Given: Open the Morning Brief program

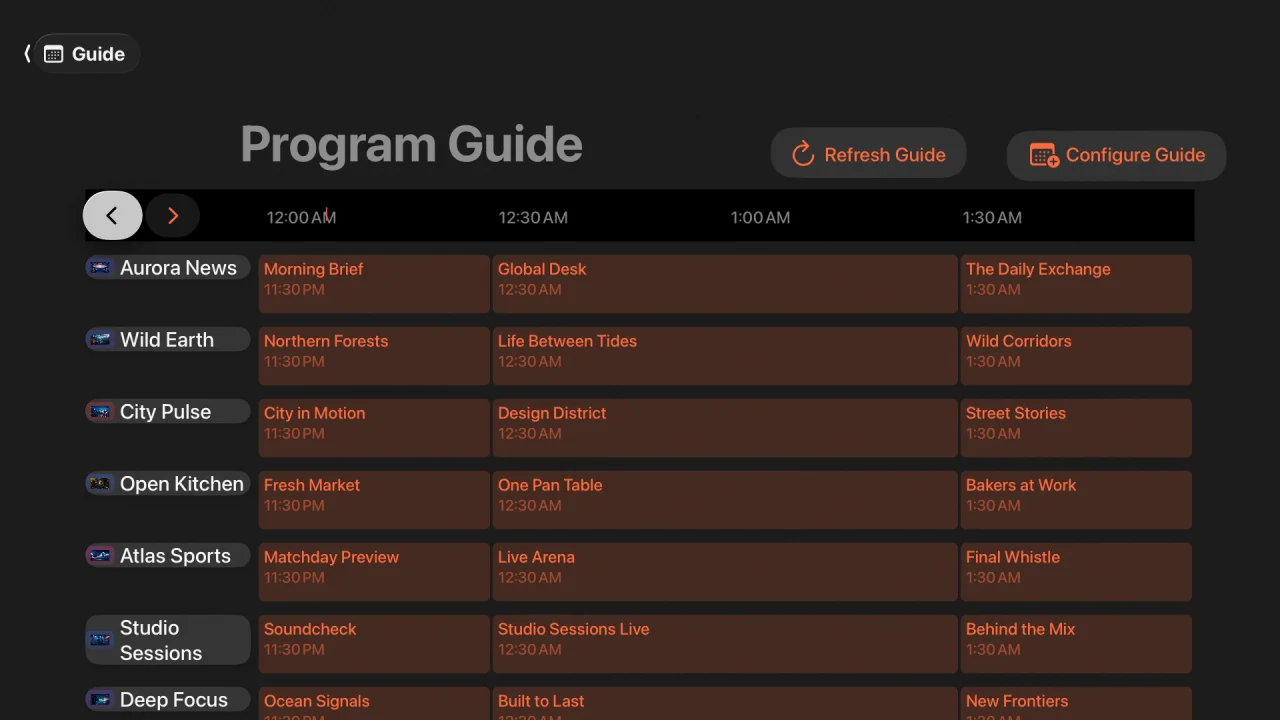Looking at the screenshot, I should click(x=374, y=284).
